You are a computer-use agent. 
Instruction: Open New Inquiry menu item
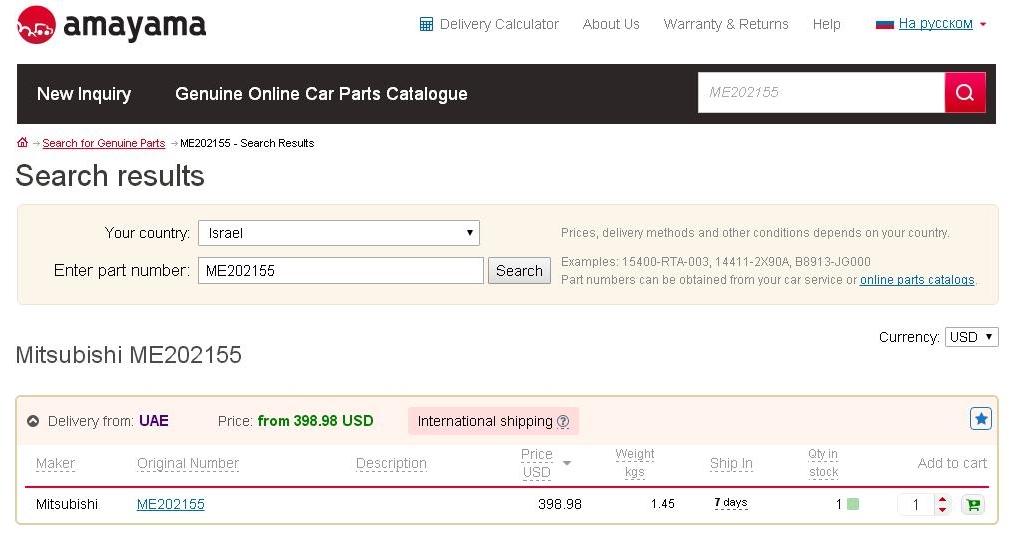[84, 94]
